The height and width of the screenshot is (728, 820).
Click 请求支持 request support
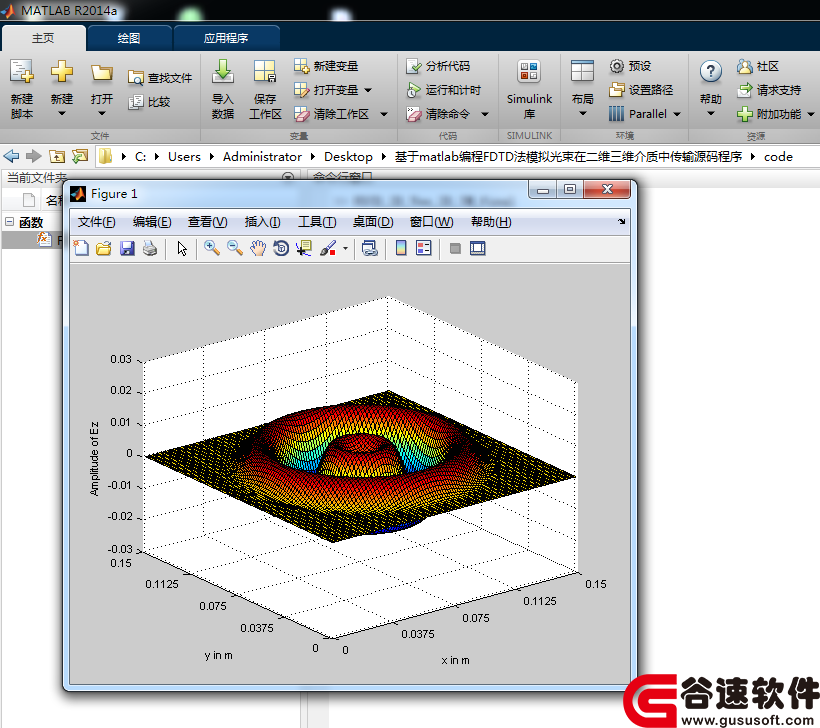769,90
